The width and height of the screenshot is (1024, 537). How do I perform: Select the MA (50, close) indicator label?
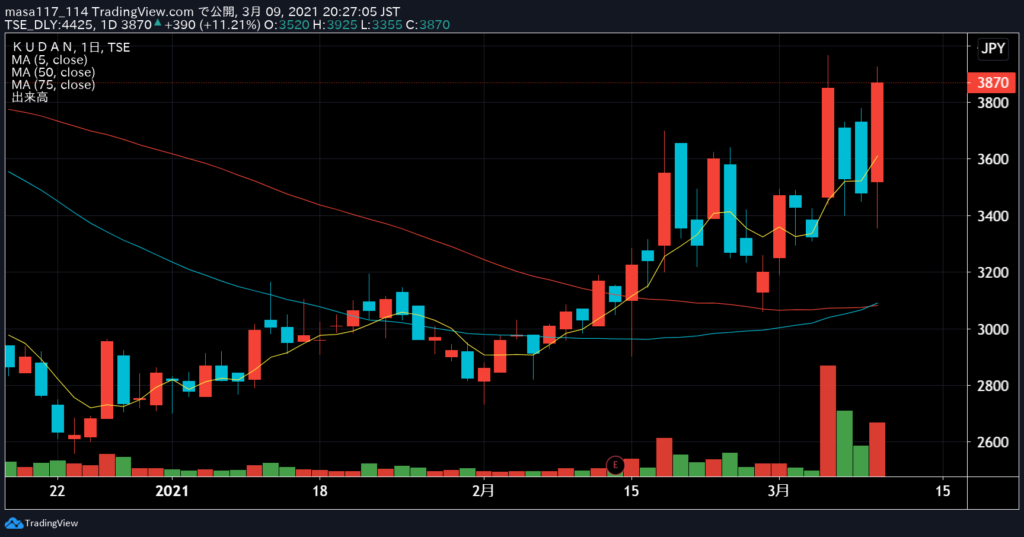[x=53, y=72]
